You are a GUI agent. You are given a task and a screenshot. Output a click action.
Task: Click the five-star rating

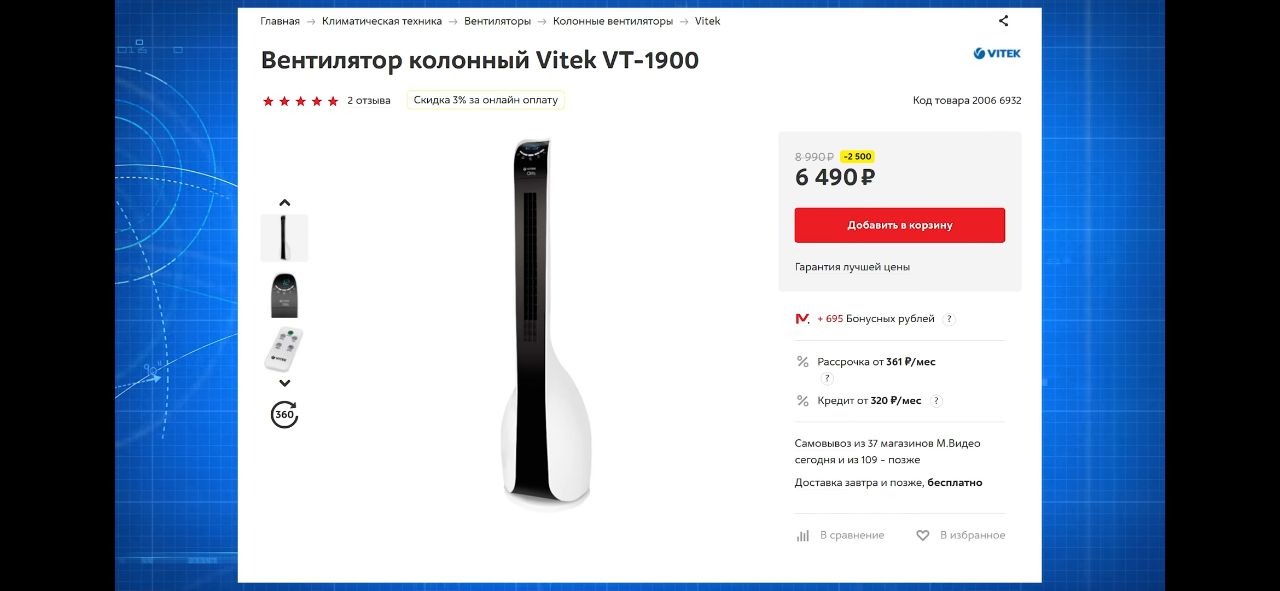click(x=300, y=101)
